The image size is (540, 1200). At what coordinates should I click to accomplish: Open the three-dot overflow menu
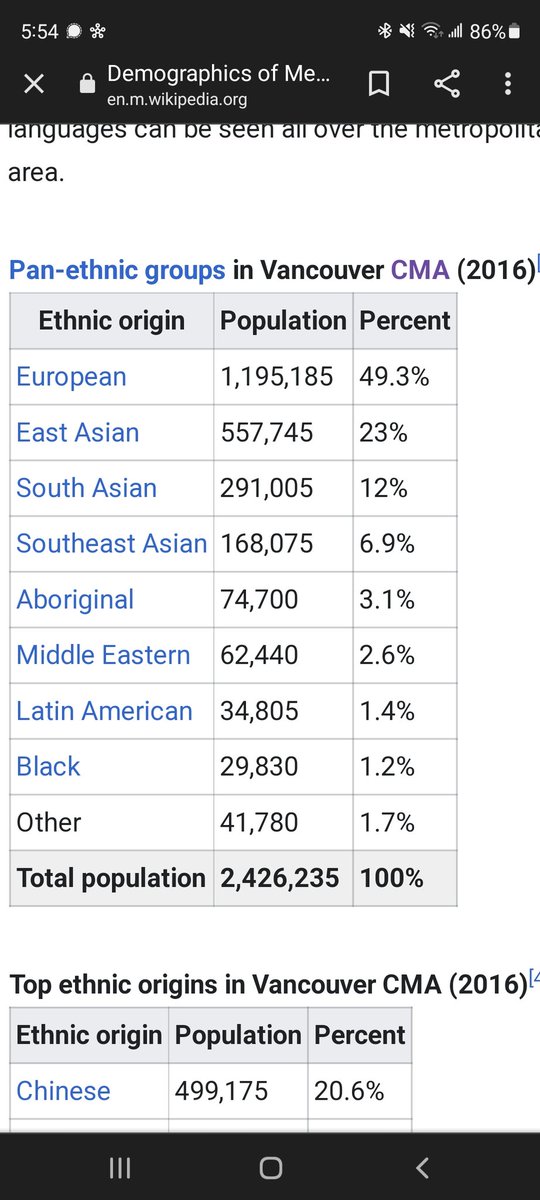508,85
